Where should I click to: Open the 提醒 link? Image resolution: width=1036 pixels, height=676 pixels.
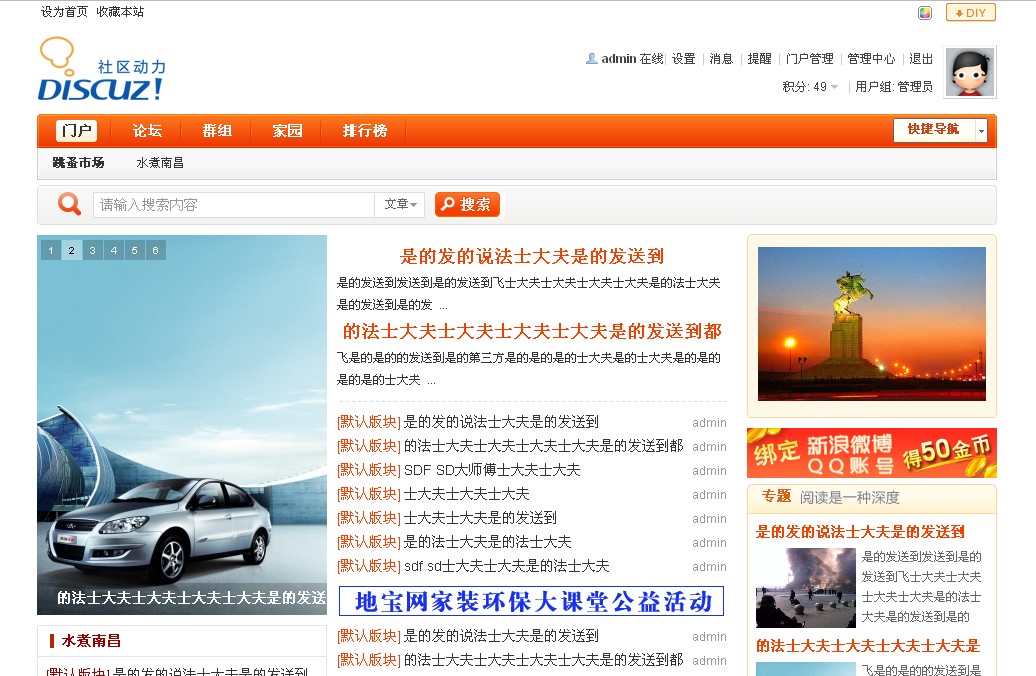760,59
